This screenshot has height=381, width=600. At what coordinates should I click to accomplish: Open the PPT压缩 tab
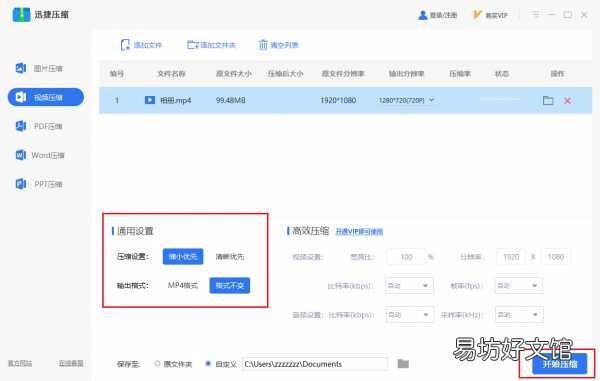coord(46,184)
